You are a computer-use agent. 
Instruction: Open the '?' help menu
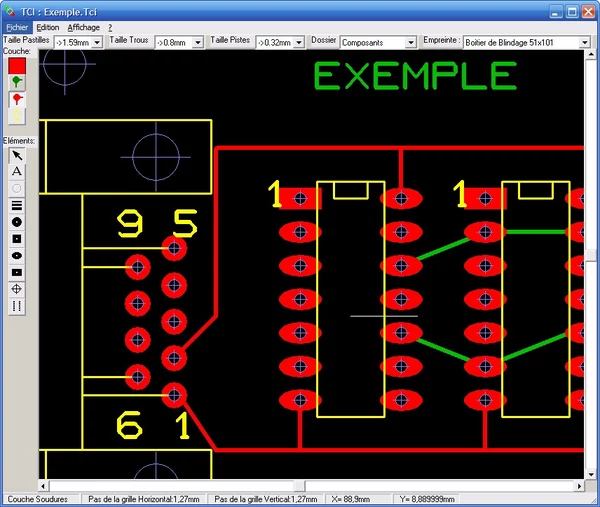(x=110, y=28)
